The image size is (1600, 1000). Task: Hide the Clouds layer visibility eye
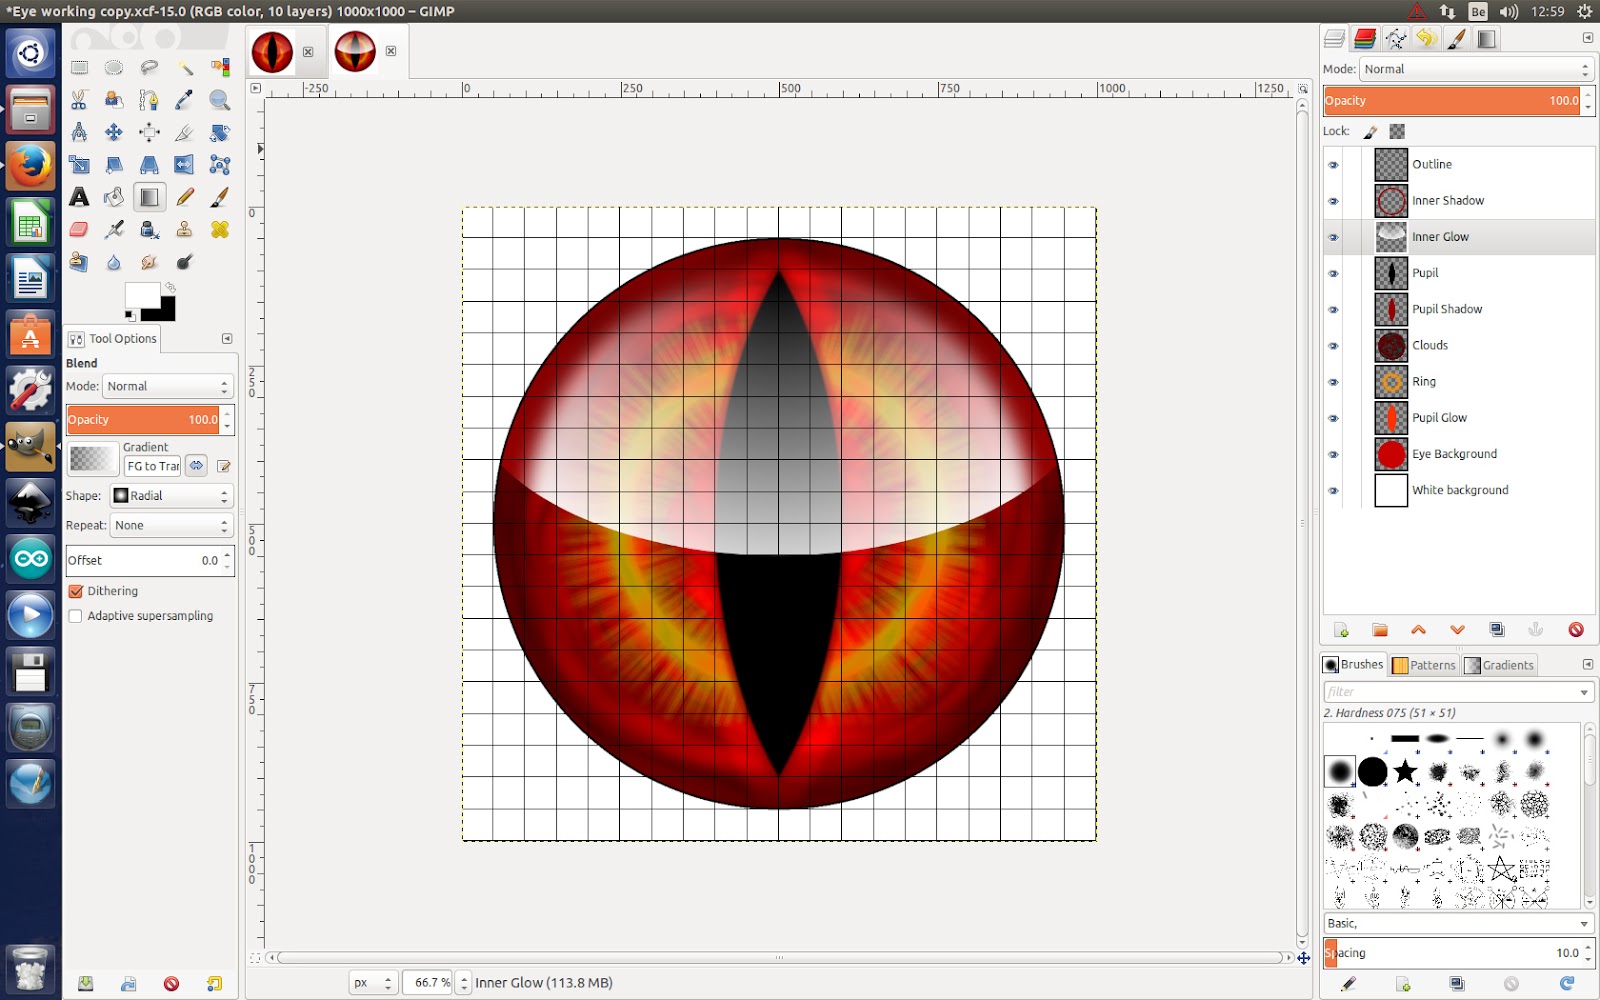pos(1334,345)
